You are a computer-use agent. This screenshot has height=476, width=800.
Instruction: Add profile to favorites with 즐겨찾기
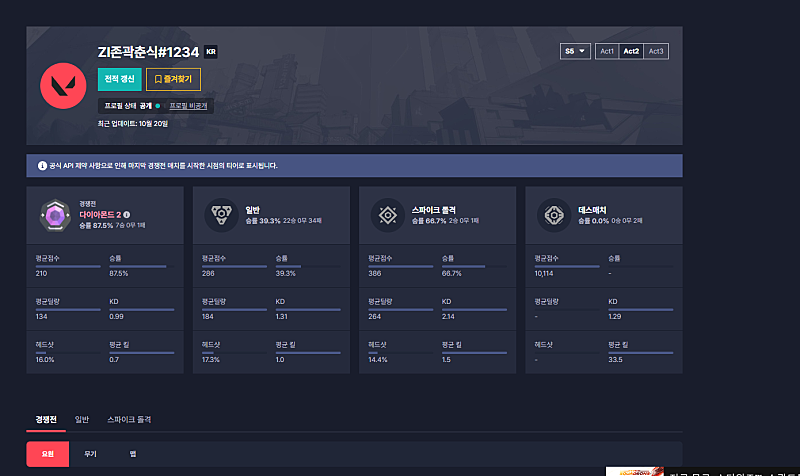click(x=173, y=79)
